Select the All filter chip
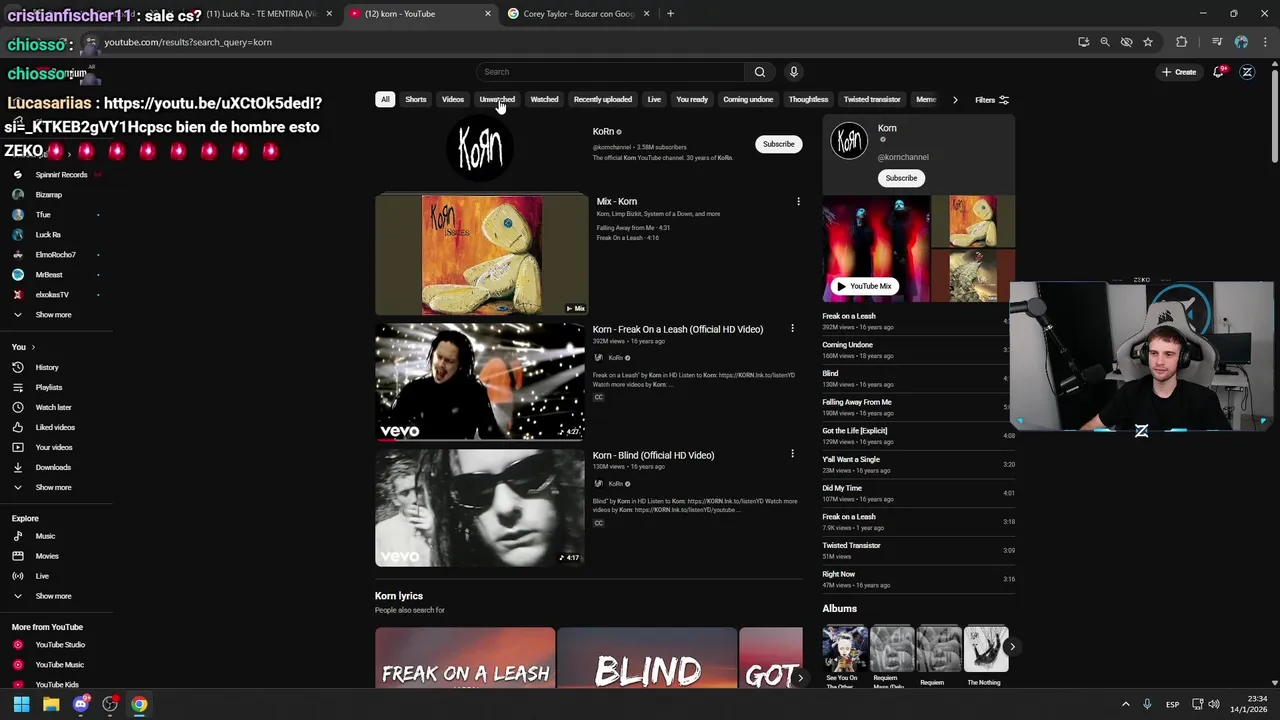This screenshot has height=720, width=1280. tap(385, 100)
